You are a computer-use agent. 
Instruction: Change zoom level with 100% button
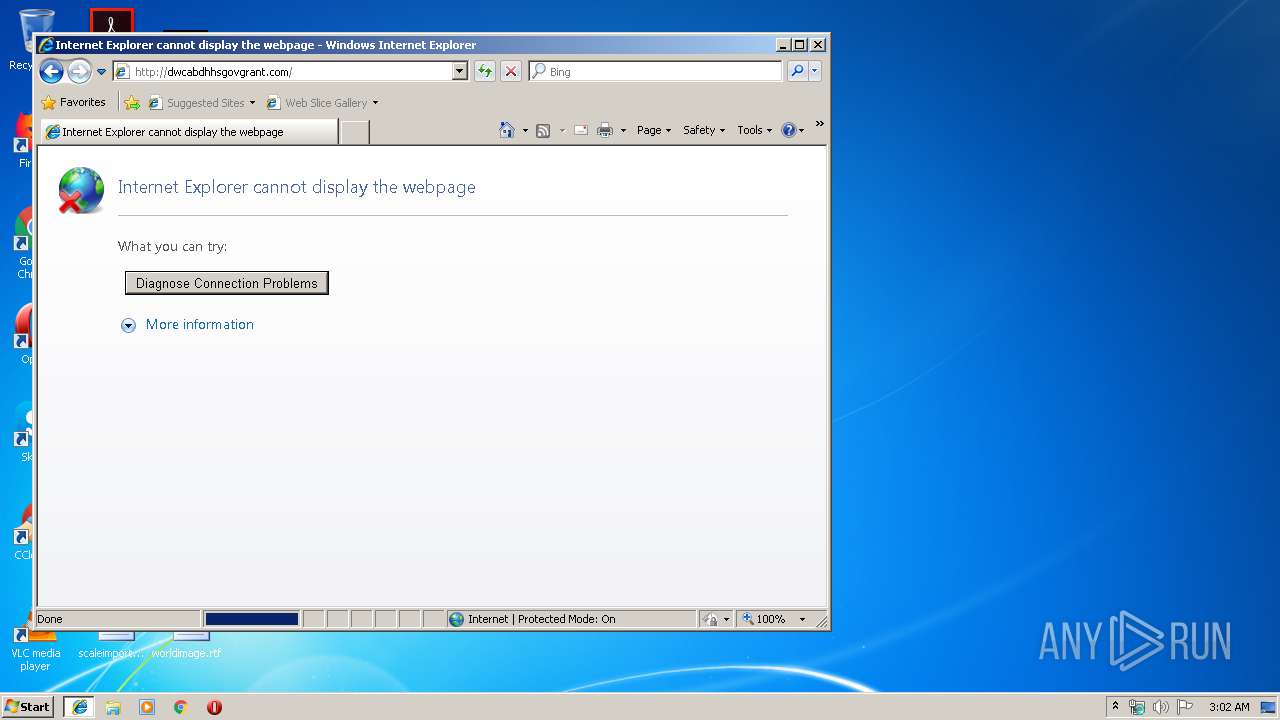click(x=764, y=619)
